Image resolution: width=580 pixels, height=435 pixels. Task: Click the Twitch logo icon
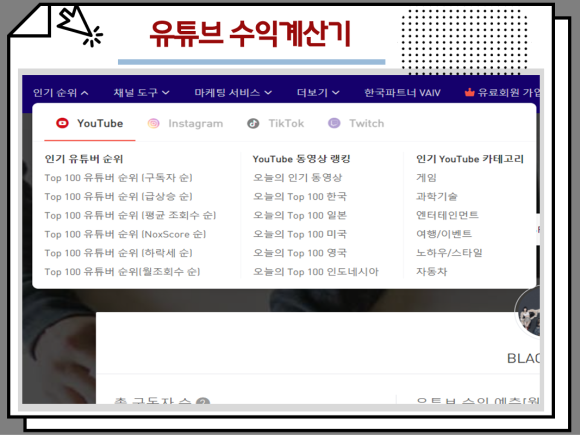(334, 123)
